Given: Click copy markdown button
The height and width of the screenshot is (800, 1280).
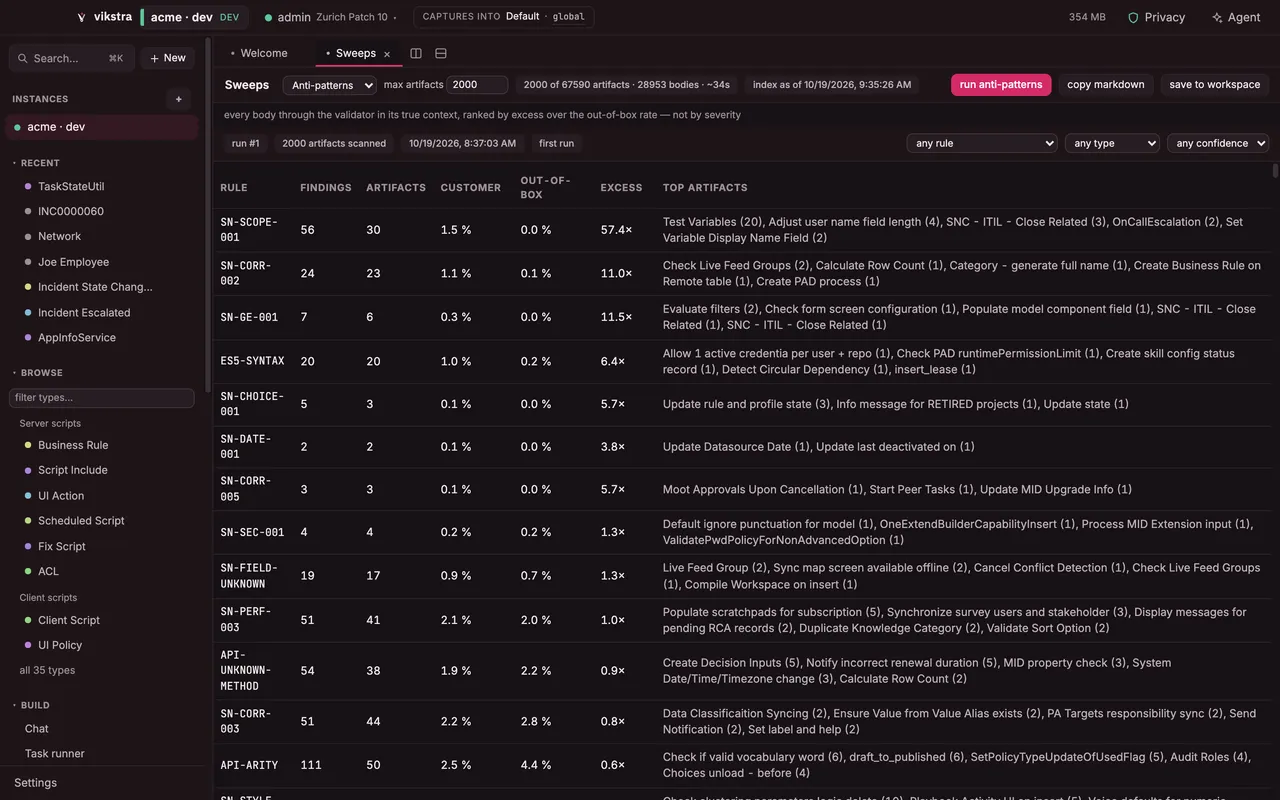Looking at the screenshot, I should point(1106,85).
